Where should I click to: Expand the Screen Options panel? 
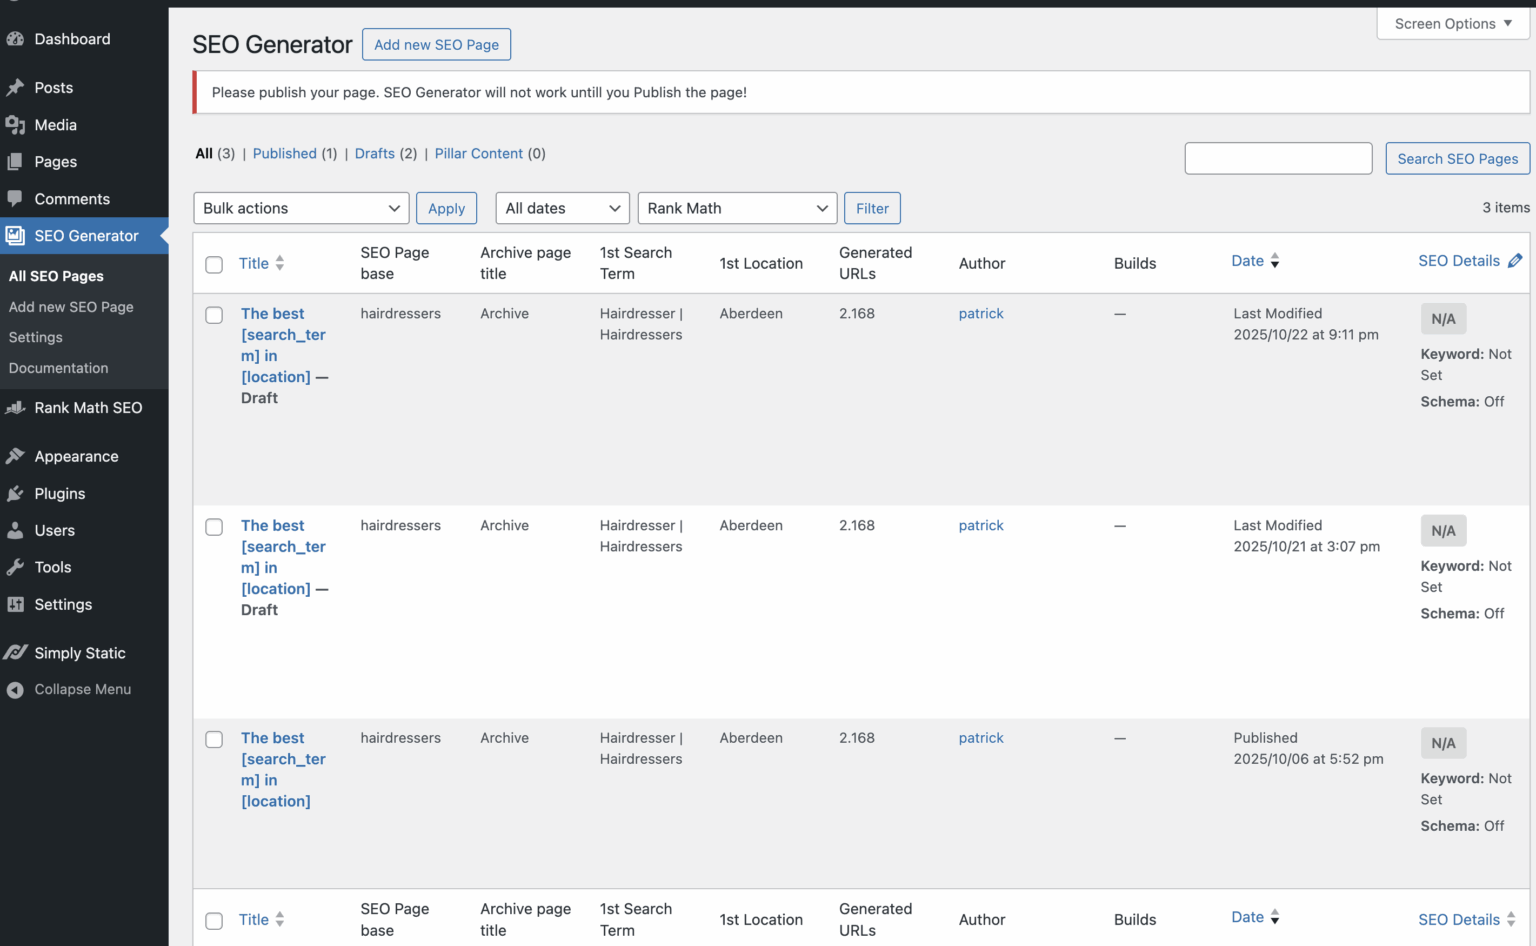pyautogui.click(x=1454, y=24)
